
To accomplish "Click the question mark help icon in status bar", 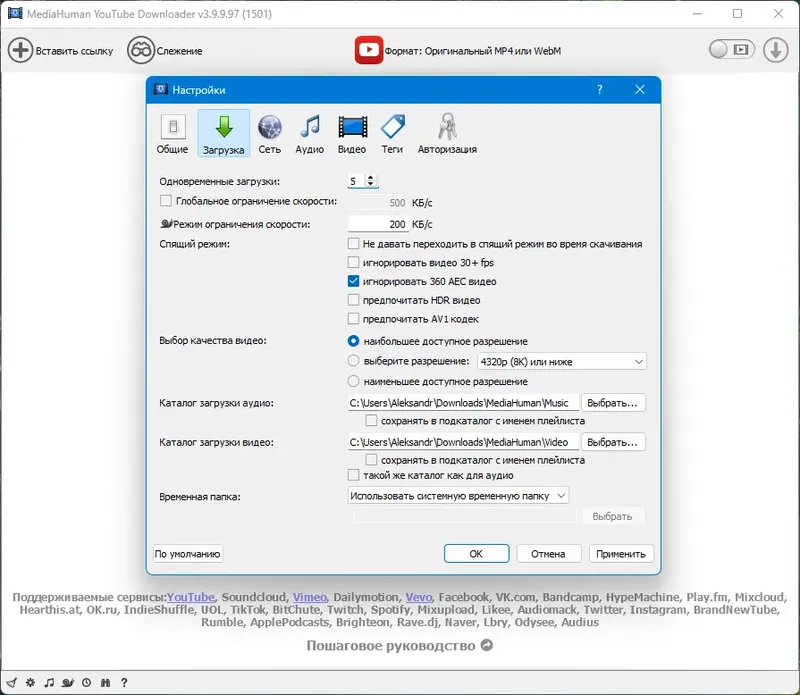I will click(x=124, y=682).
